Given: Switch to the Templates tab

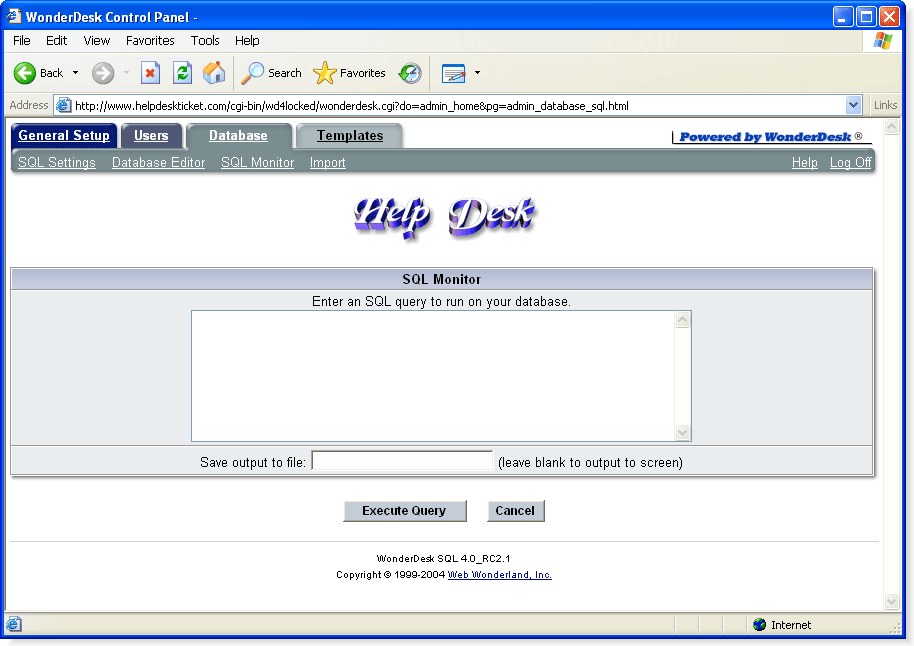Looking at the screenshot, I should (350, 136).
